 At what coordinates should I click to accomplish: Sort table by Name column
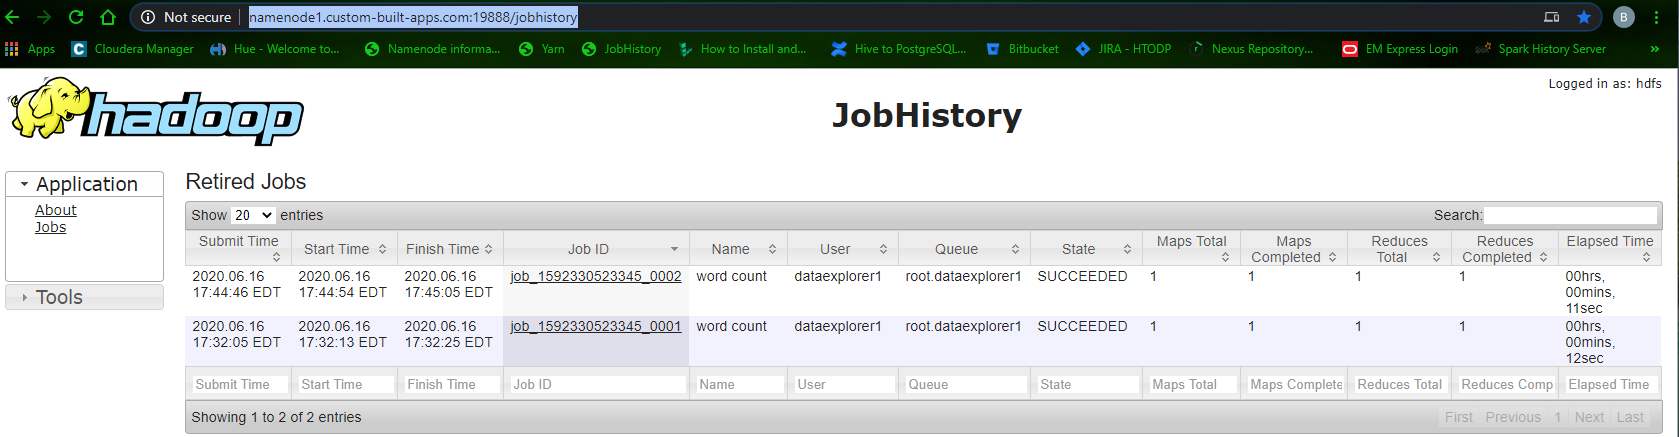click(x=738, y=248)
